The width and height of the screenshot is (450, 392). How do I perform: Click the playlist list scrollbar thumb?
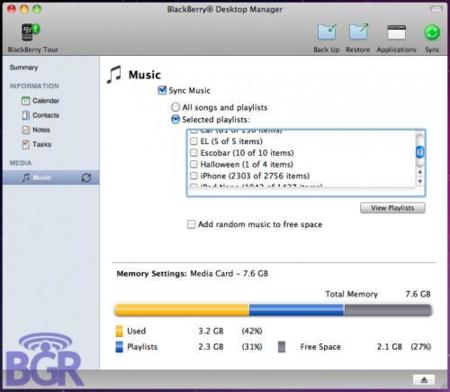(420, 152)
